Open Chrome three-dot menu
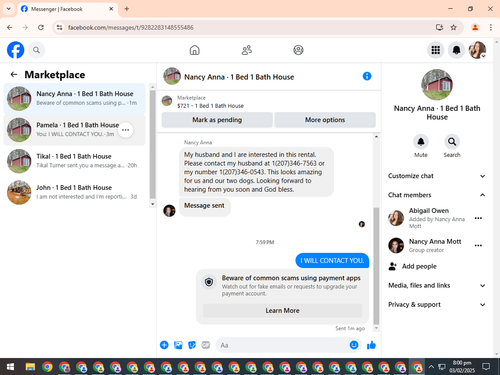Image resolution: width=500 pixels, height=375 pixels. tap(491, 27)
